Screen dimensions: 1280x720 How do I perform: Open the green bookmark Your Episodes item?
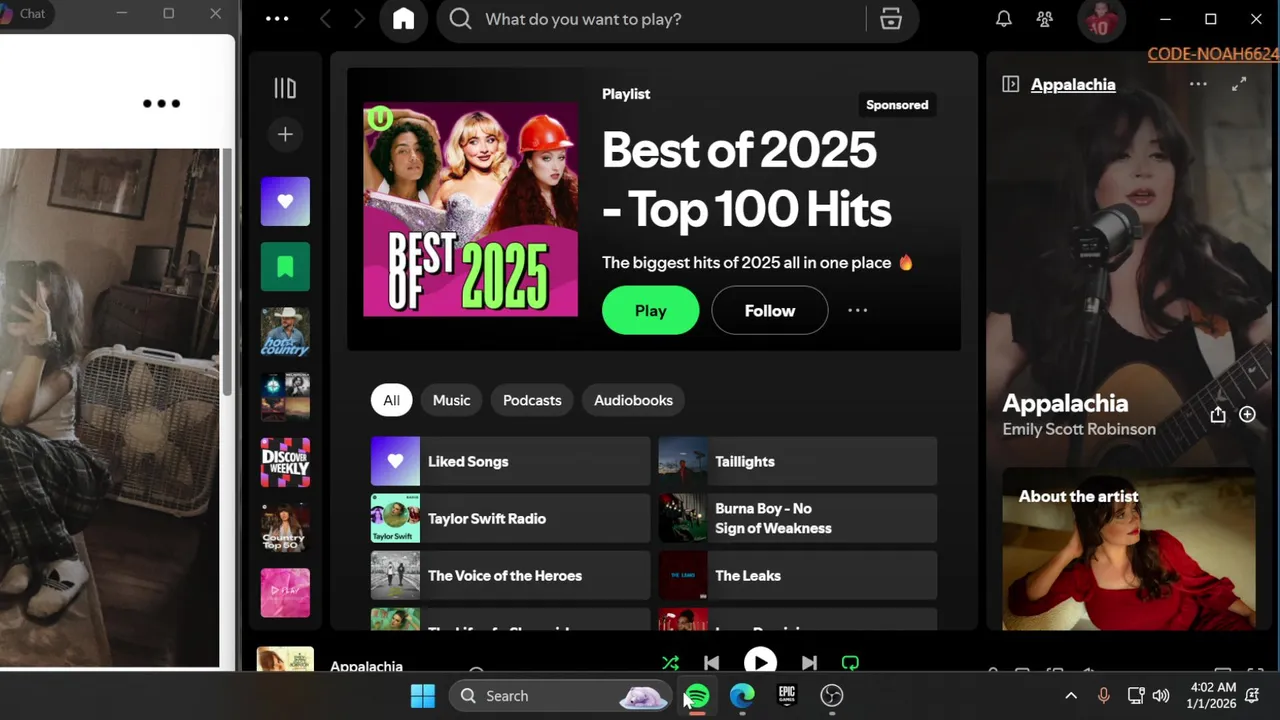click(x=285, y=266)
